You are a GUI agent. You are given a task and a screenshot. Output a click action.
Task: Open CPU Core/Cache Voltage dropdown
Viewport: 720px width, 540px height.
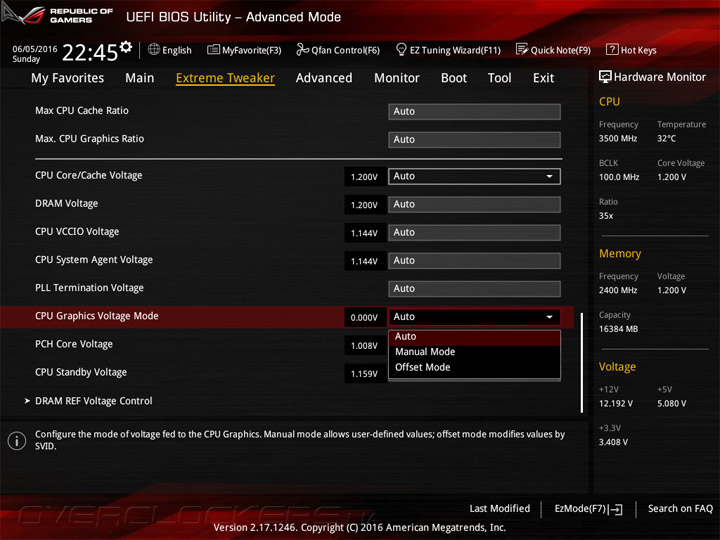pos(474,176)
